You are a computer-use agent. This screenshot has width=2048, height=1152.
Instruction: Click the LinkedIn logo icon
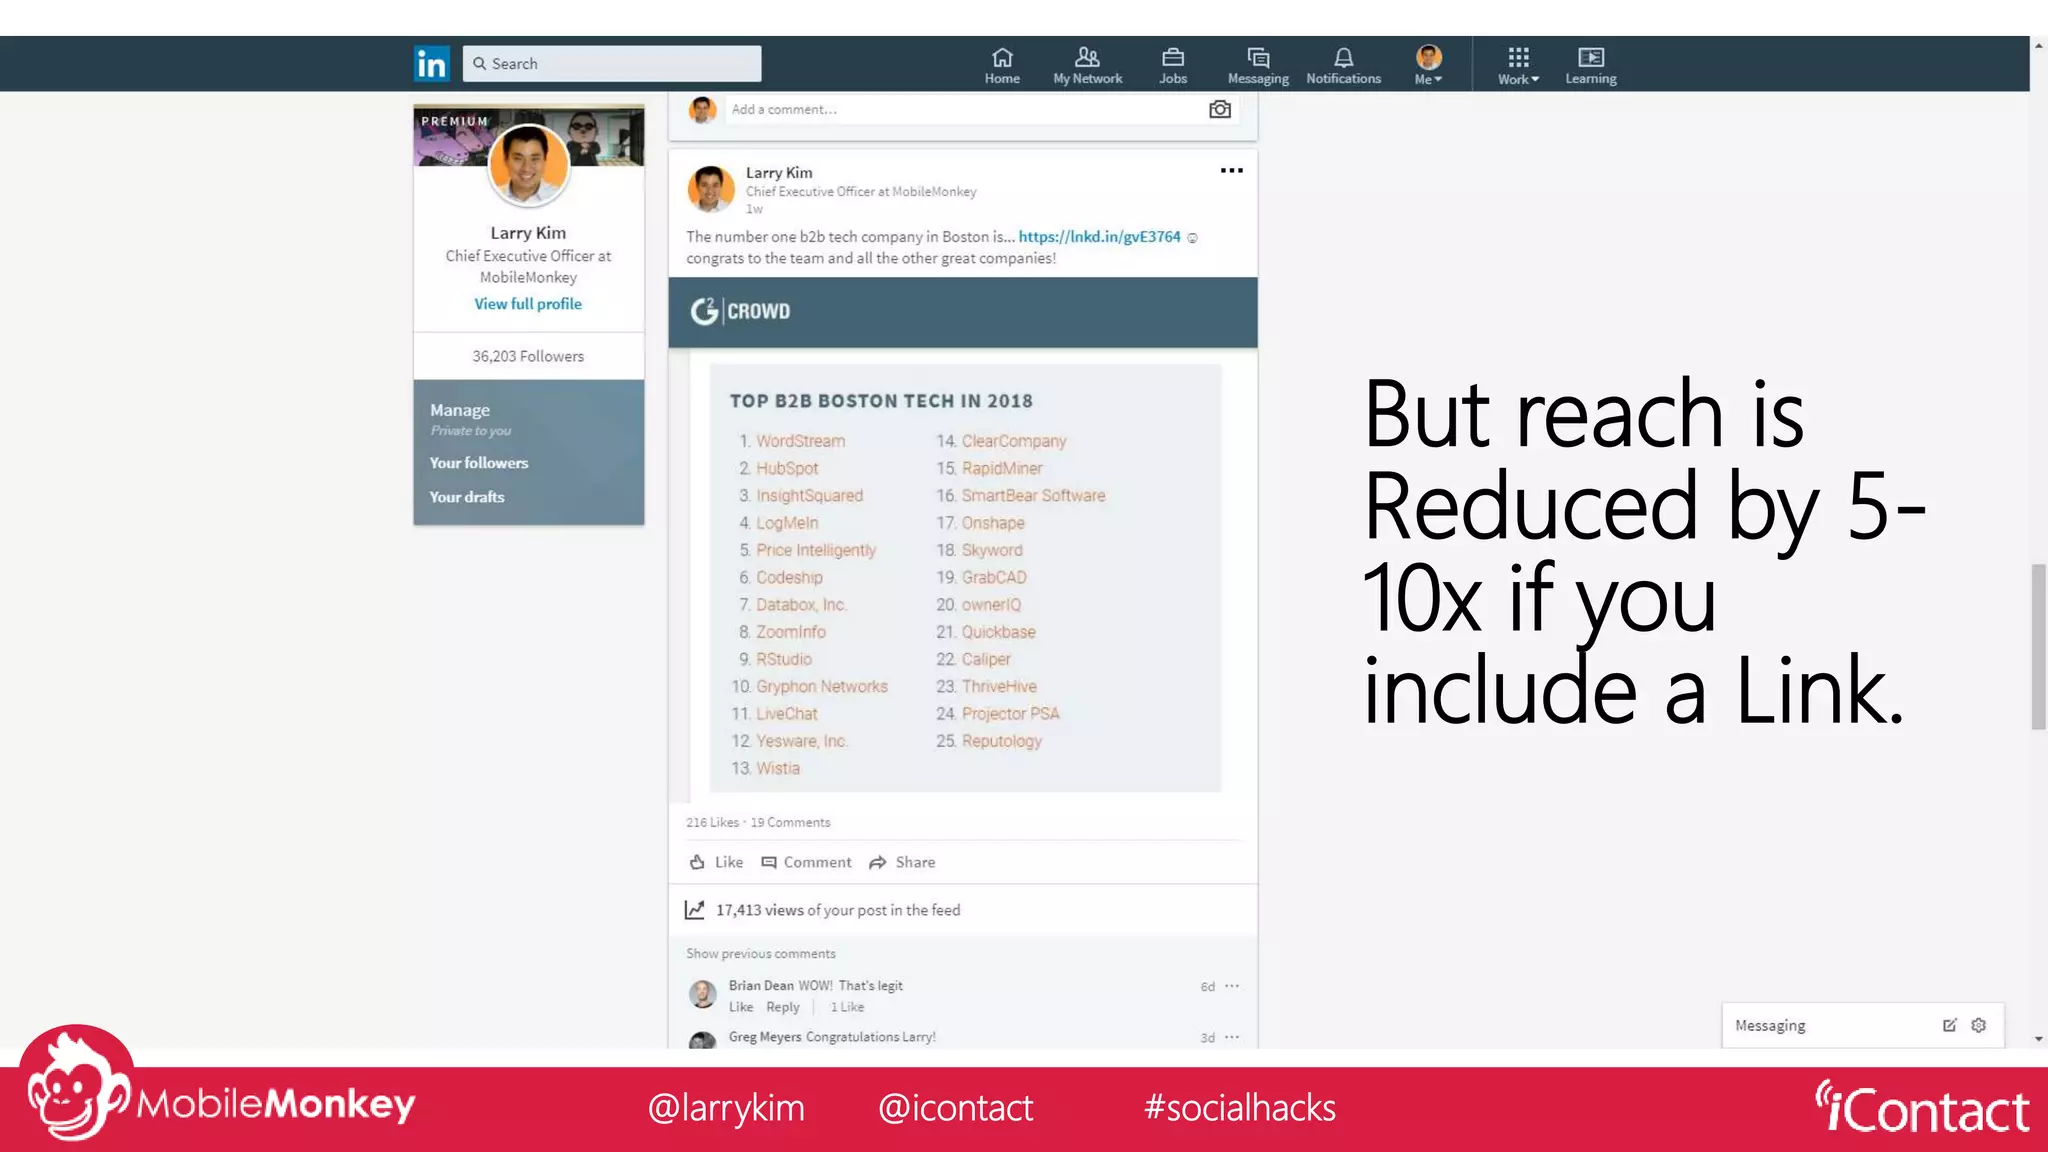click(x=432, y=64)
